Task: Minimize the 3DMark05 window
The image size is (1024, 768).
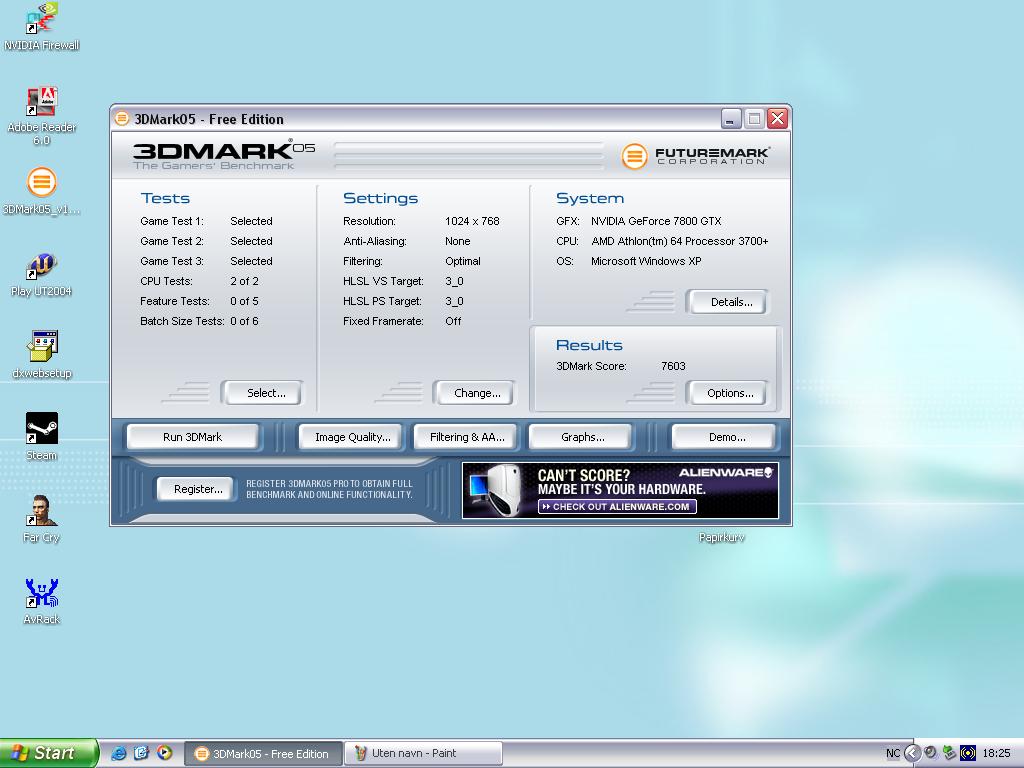Action: tap(731, 119)
